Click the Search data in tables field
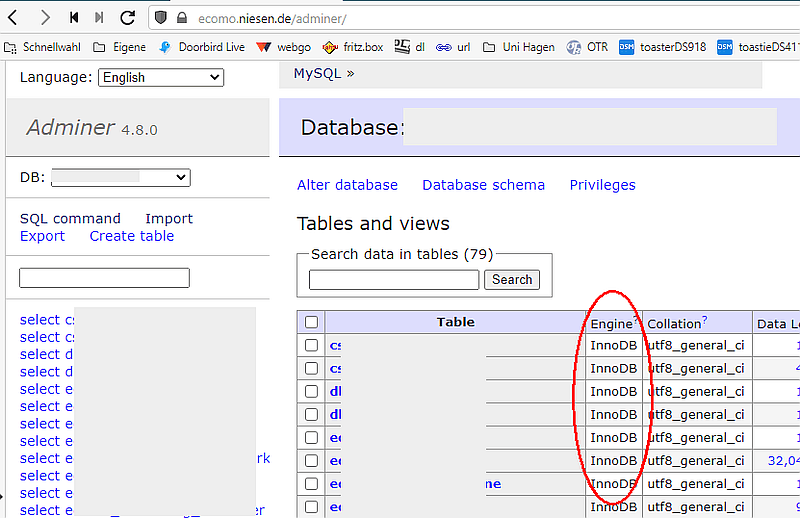Viewport: 800px width, 518px height. (394, 280)
